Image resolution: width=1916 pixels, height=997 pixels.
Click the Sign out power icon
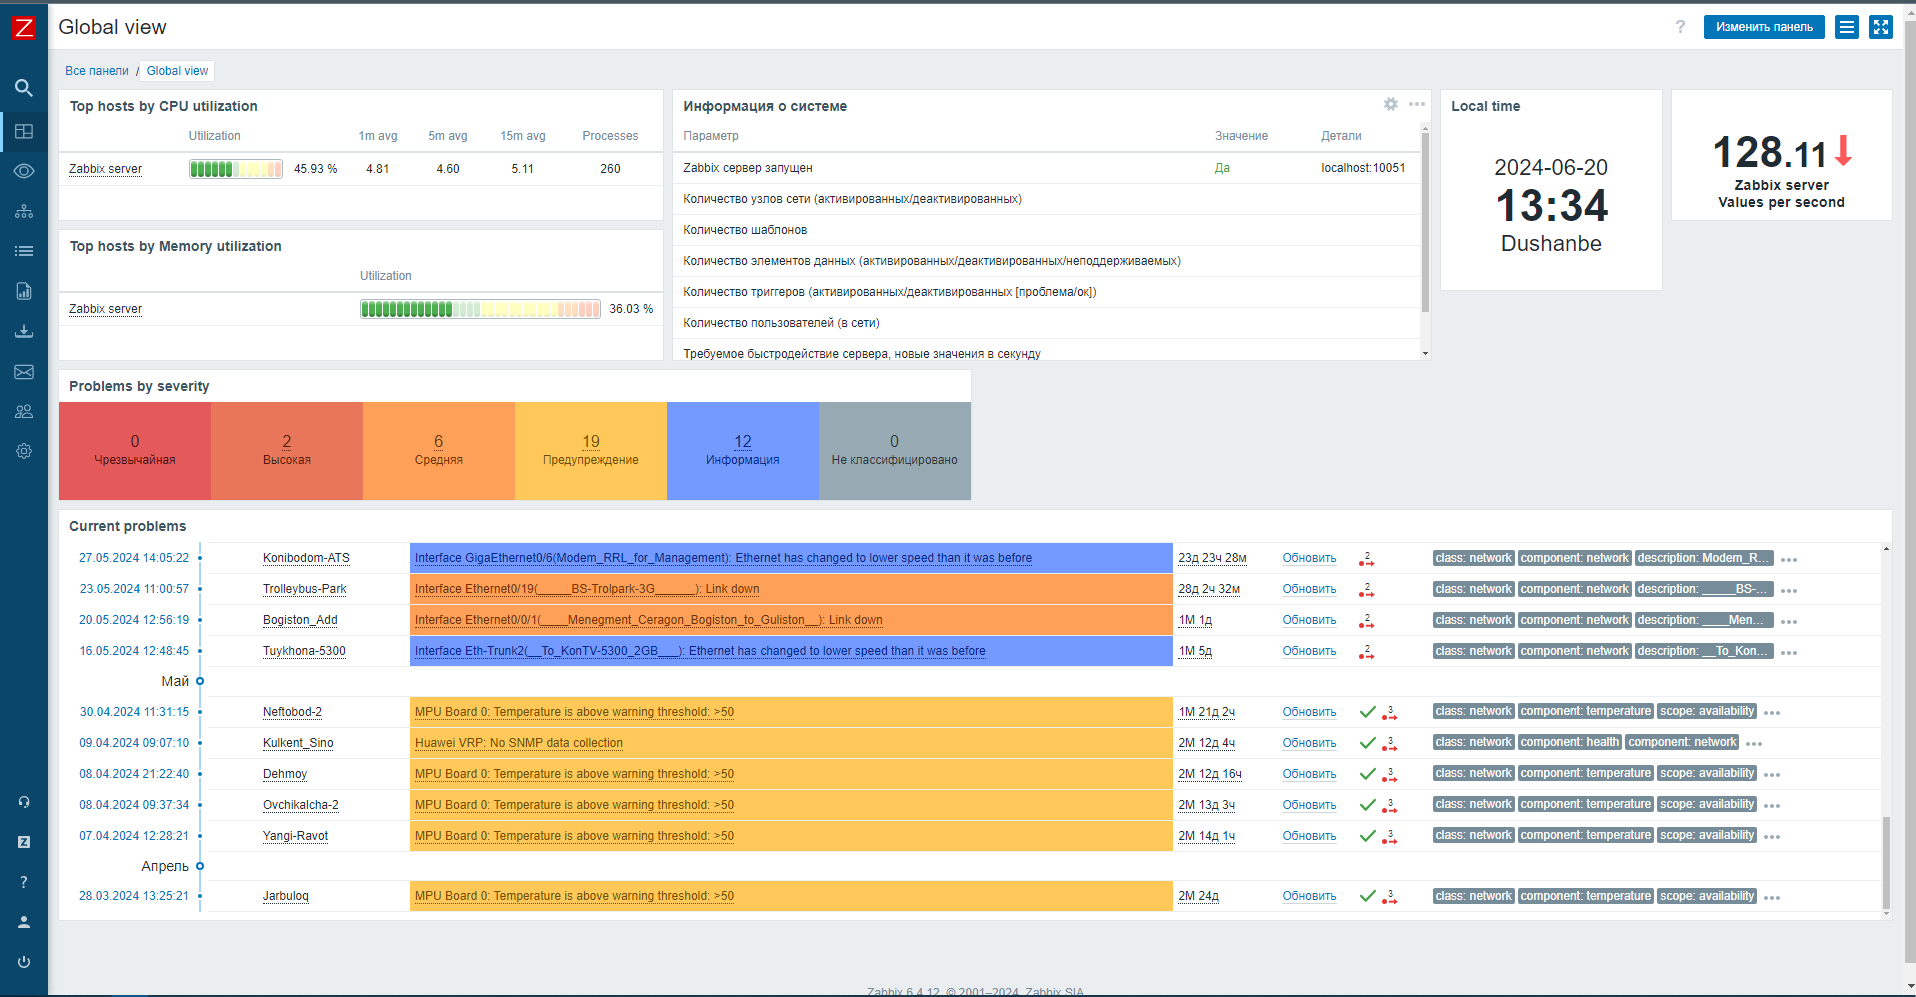click(x=24, y=962)
